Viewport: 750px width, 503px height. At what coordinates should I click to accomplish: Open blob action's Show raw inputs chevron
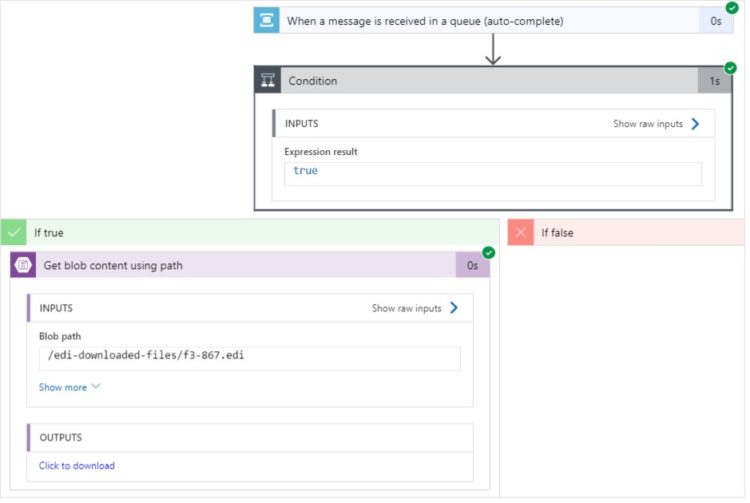click(454, 308)
